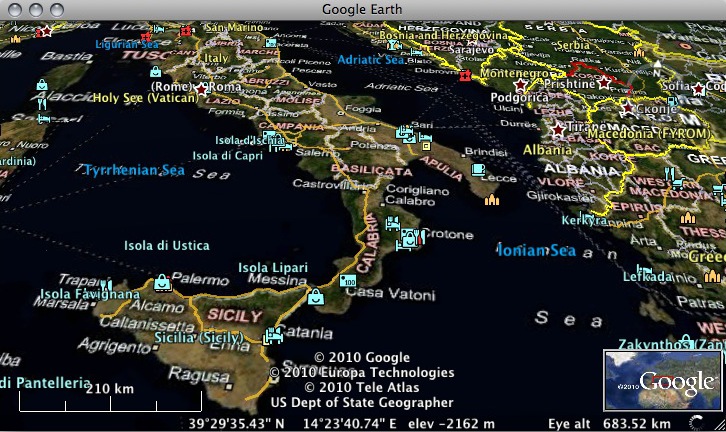This screenshot has height=432, width=726.
Task: Click the red star capital marker at Roma
Action: point(201,89)
